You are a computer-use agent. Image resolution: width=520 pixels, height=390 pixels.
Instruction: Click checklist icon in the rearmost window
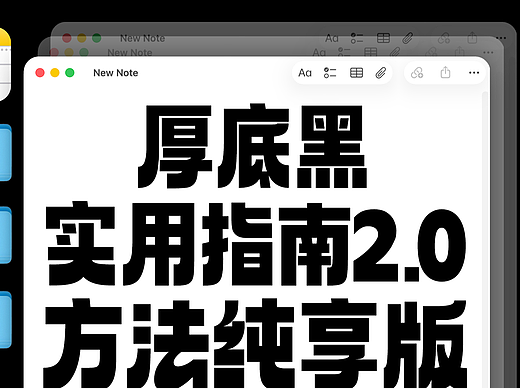pos(357,38)
